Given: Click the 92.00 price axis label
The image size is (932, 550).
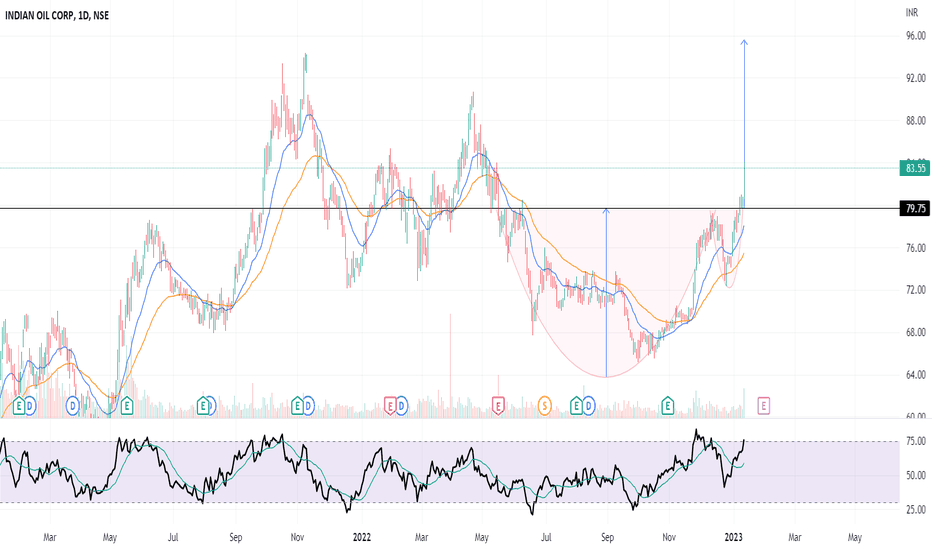Looking at the screenshot, I should pyautogui.click(x=915, y=78).
